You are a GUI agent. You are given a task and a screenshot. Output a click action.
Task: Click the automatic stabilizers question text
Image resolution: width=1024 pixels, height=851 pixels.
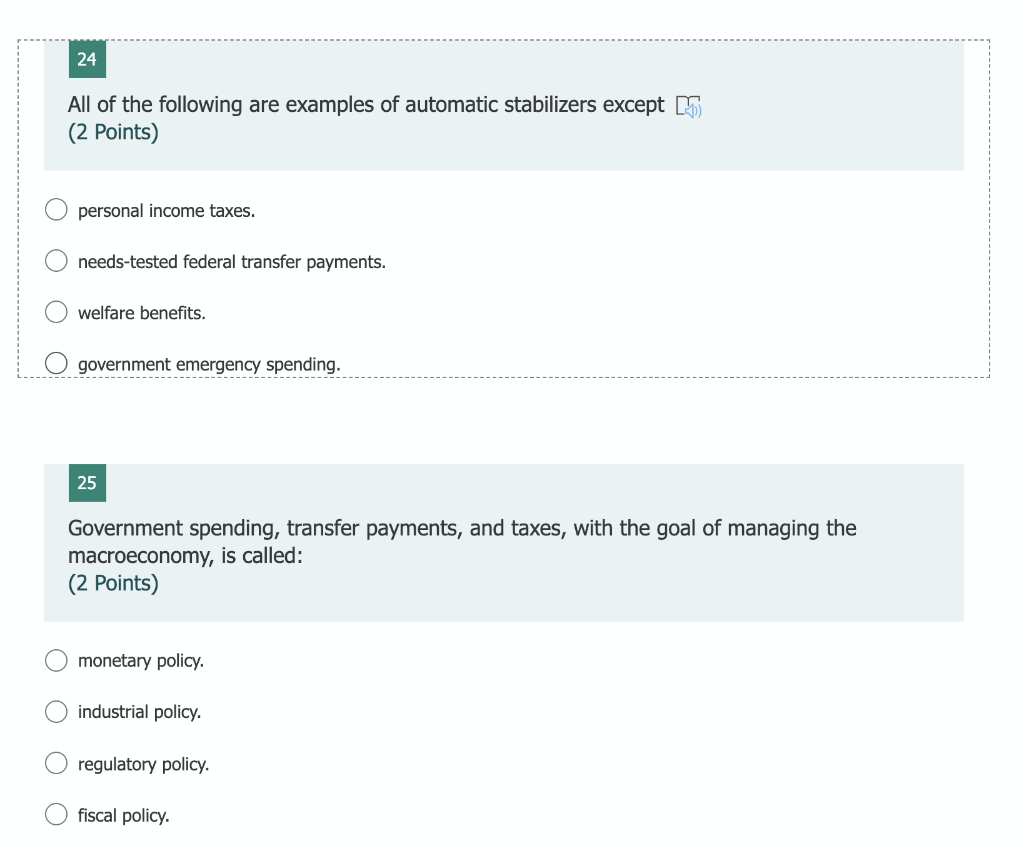[366, 104]
